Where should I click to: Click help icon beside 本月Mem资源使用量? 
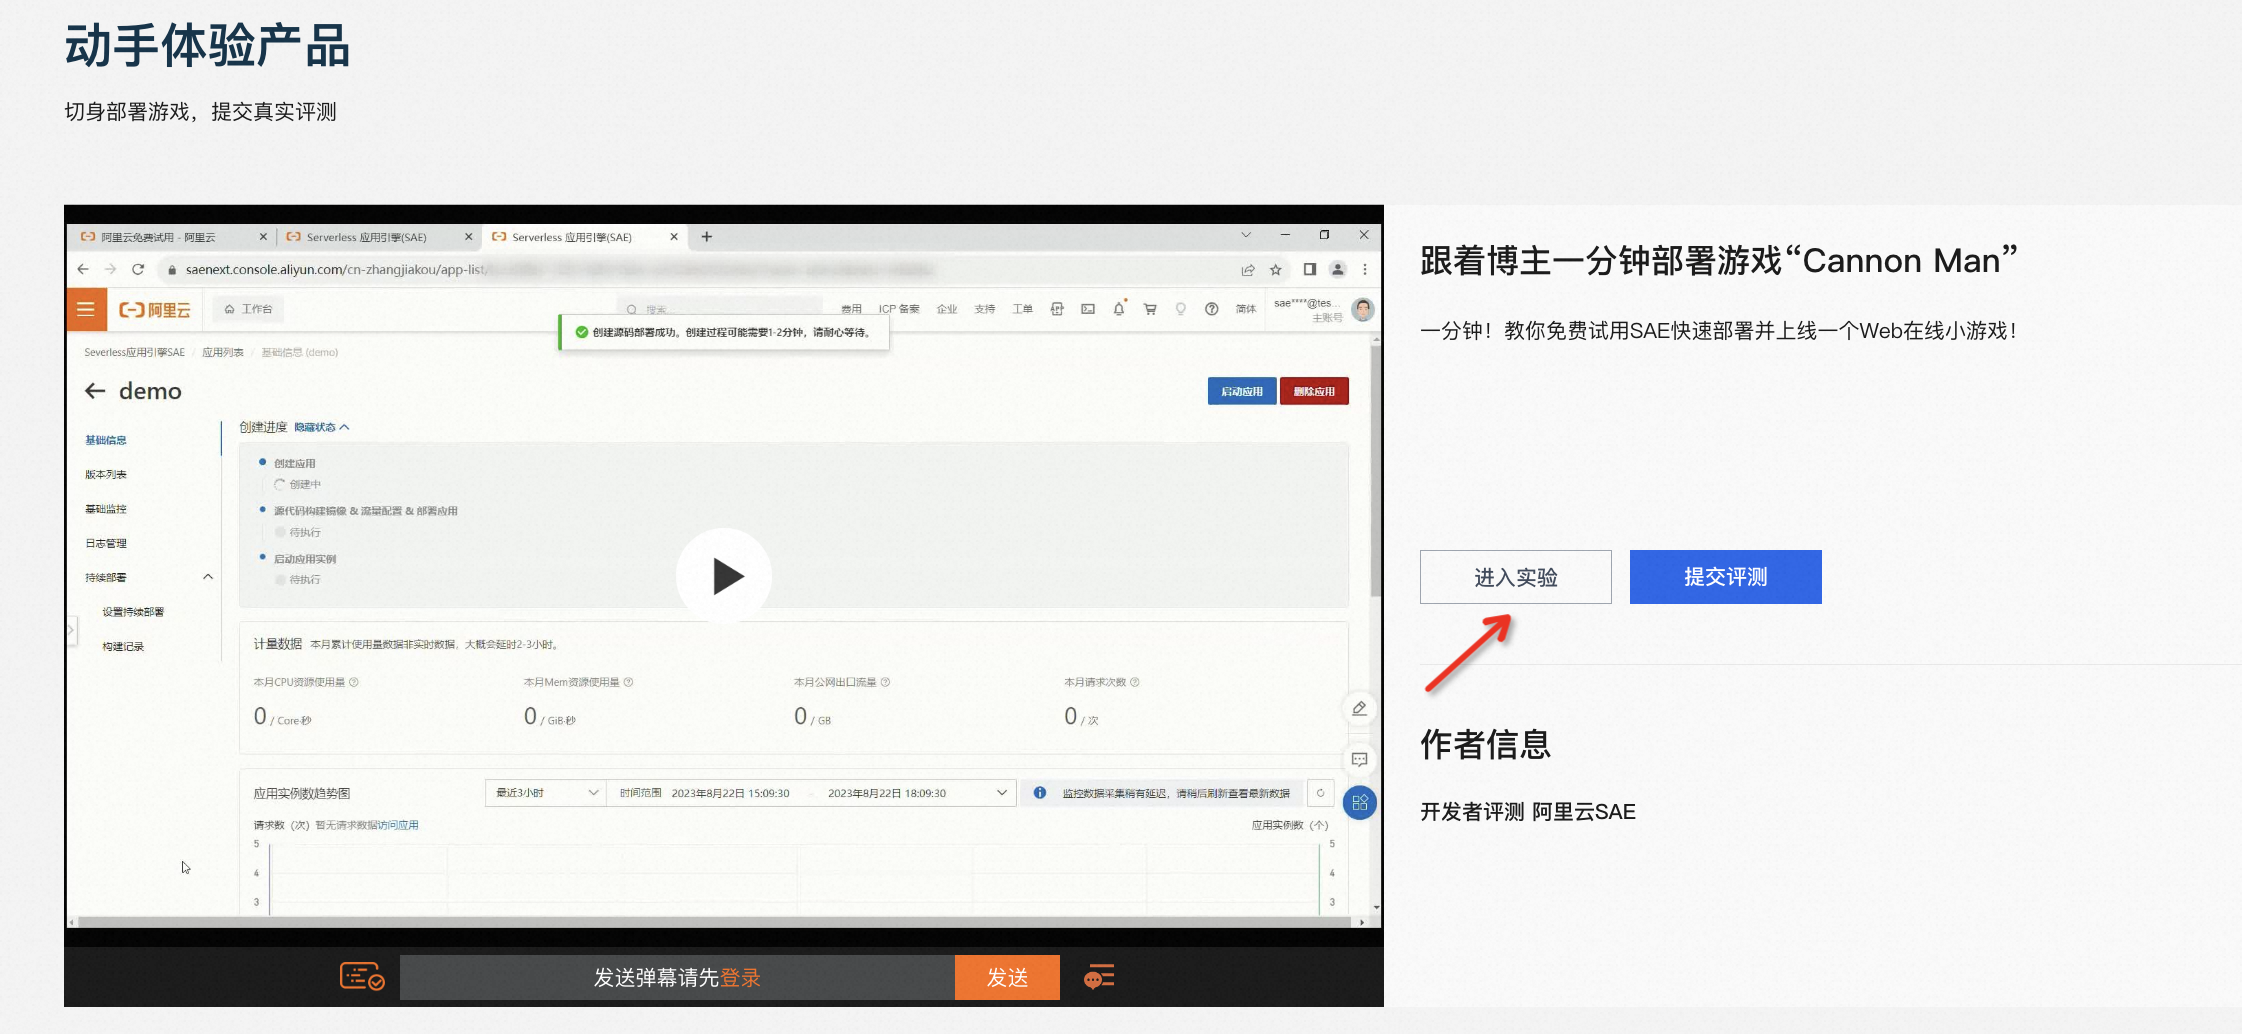[628, 682]
